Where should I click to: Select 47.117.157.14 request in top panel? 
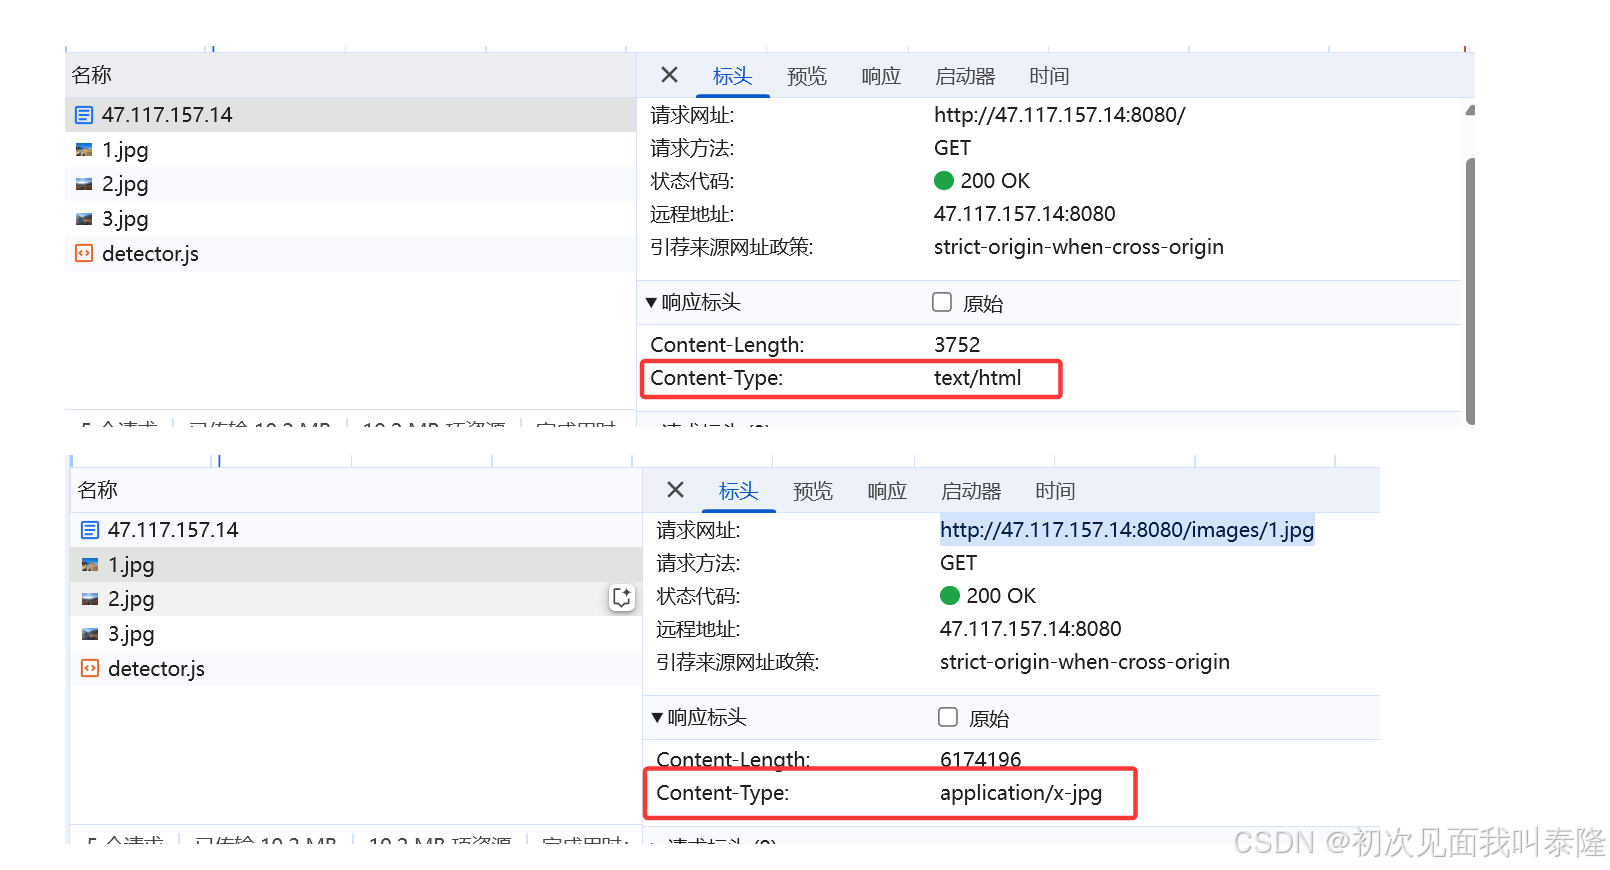pyautogui.click(x=350, y=115)
